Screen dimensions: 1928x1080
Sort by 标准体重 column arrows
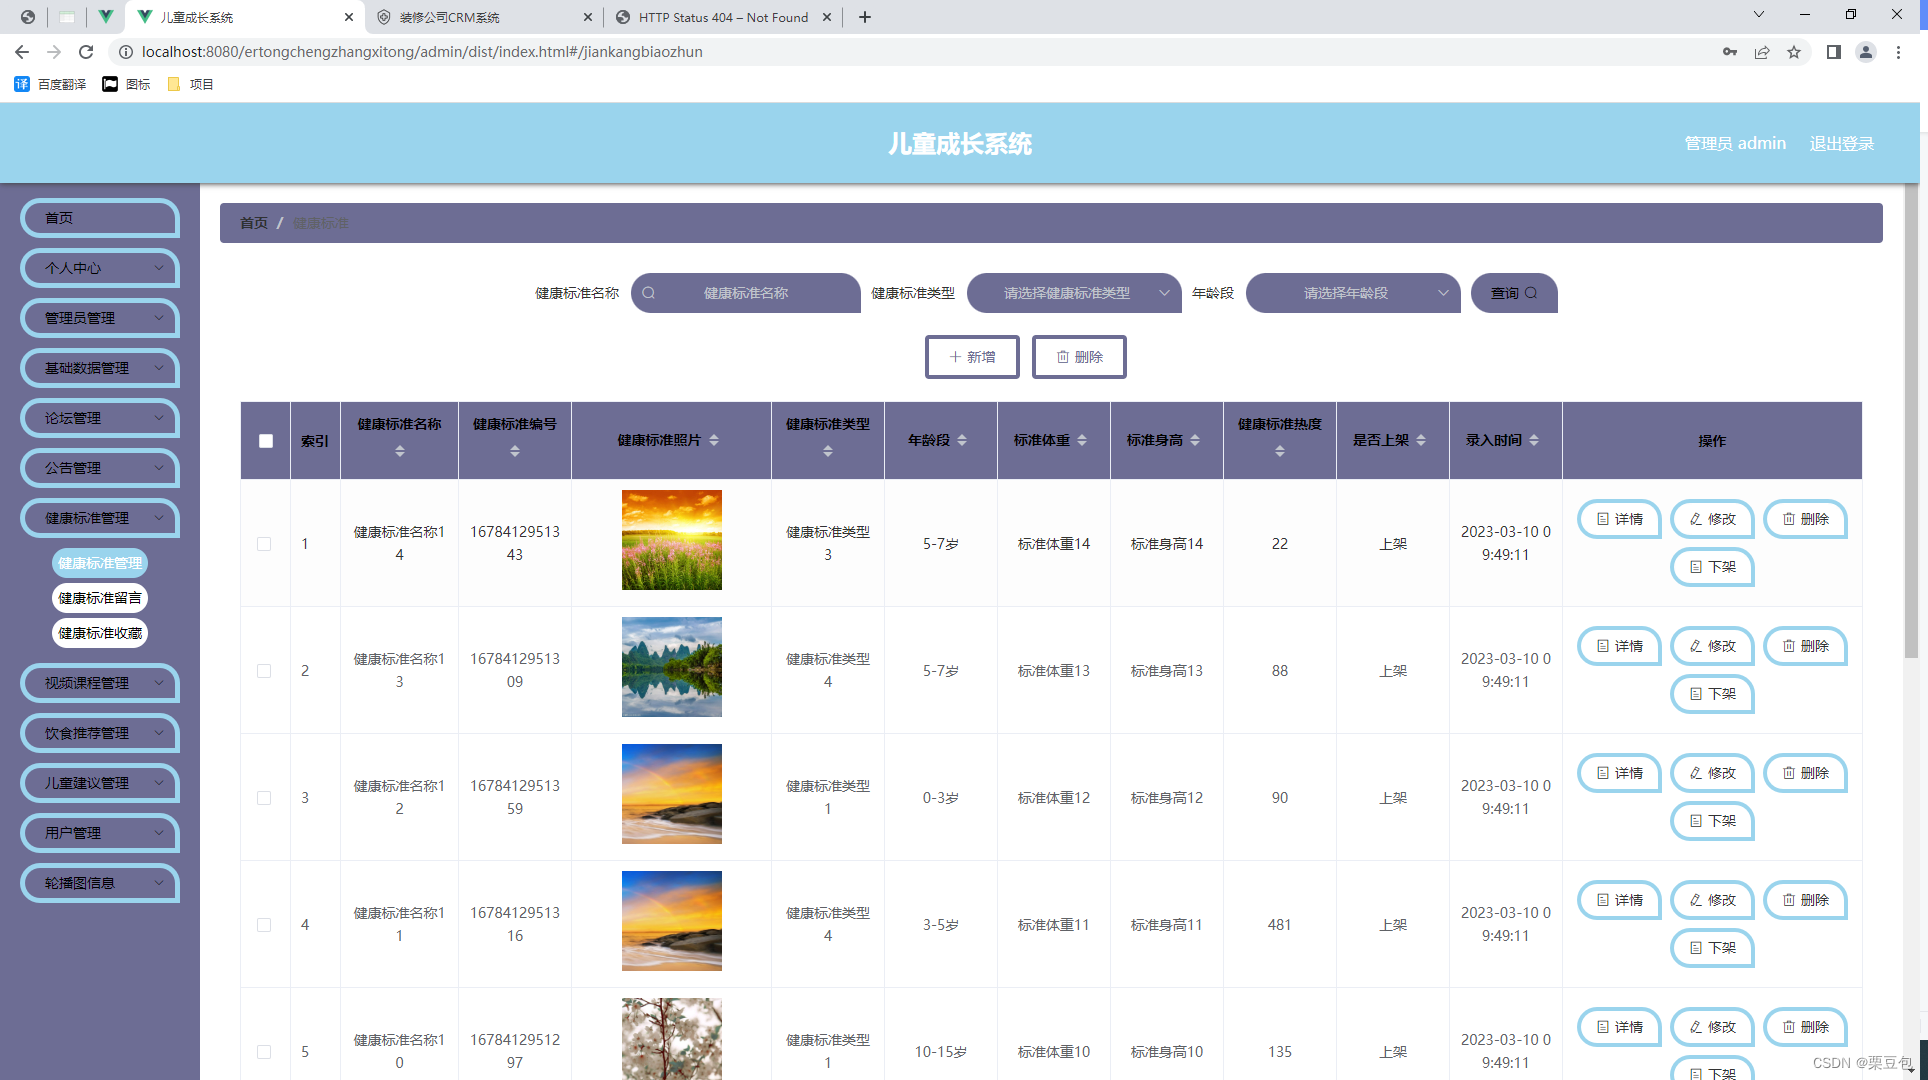(x=1082, y=440)
